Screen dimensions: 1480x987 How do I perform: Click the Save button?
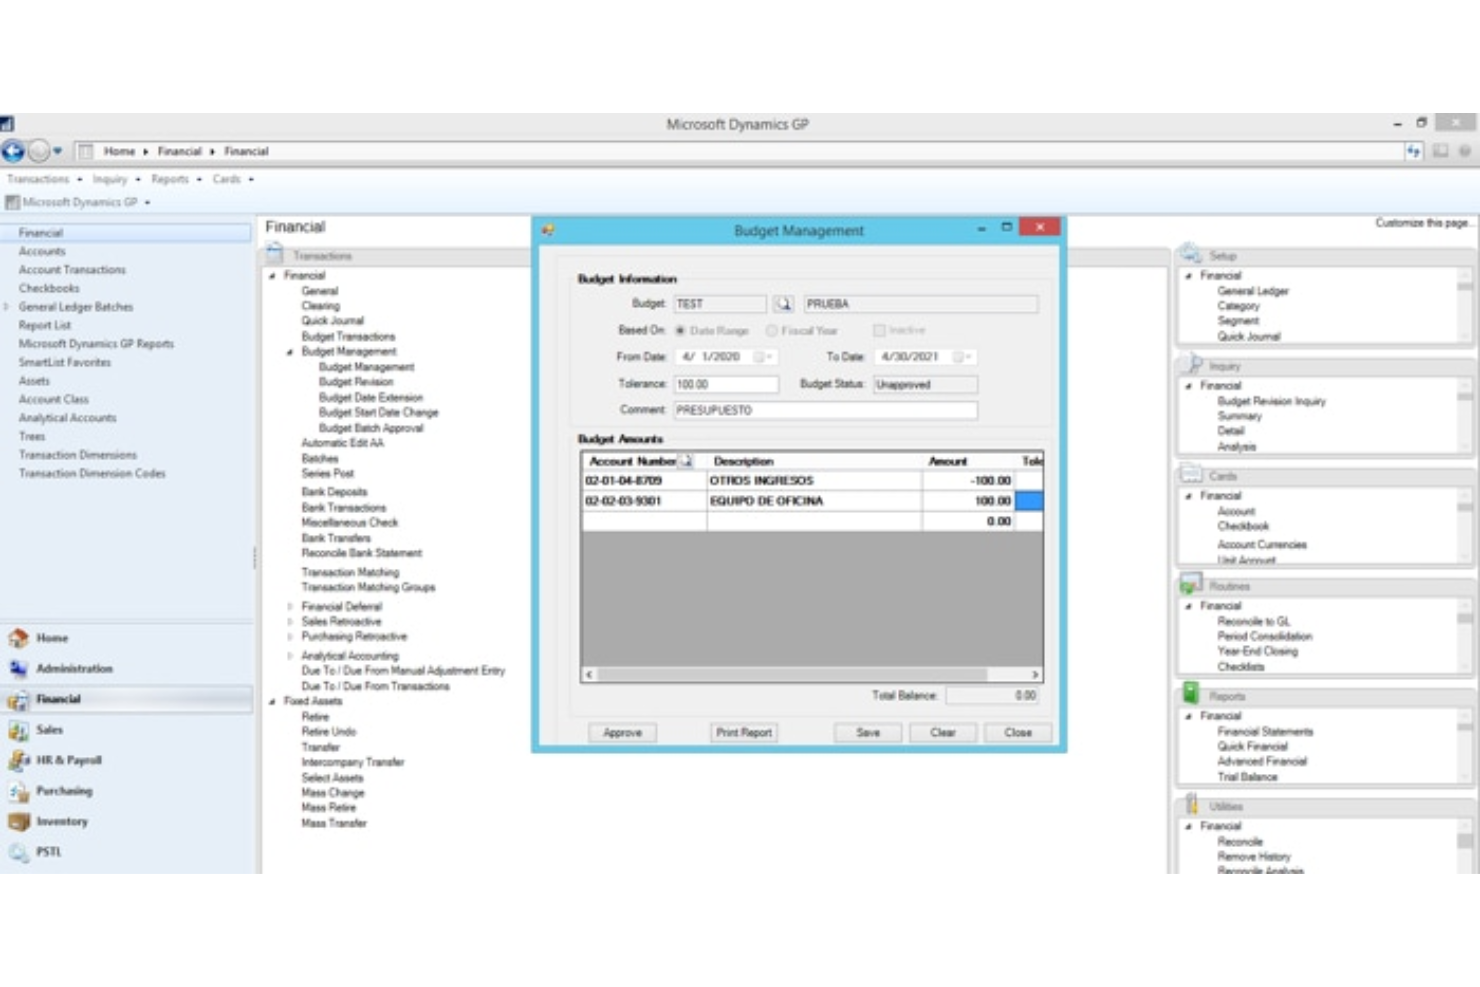868,733
